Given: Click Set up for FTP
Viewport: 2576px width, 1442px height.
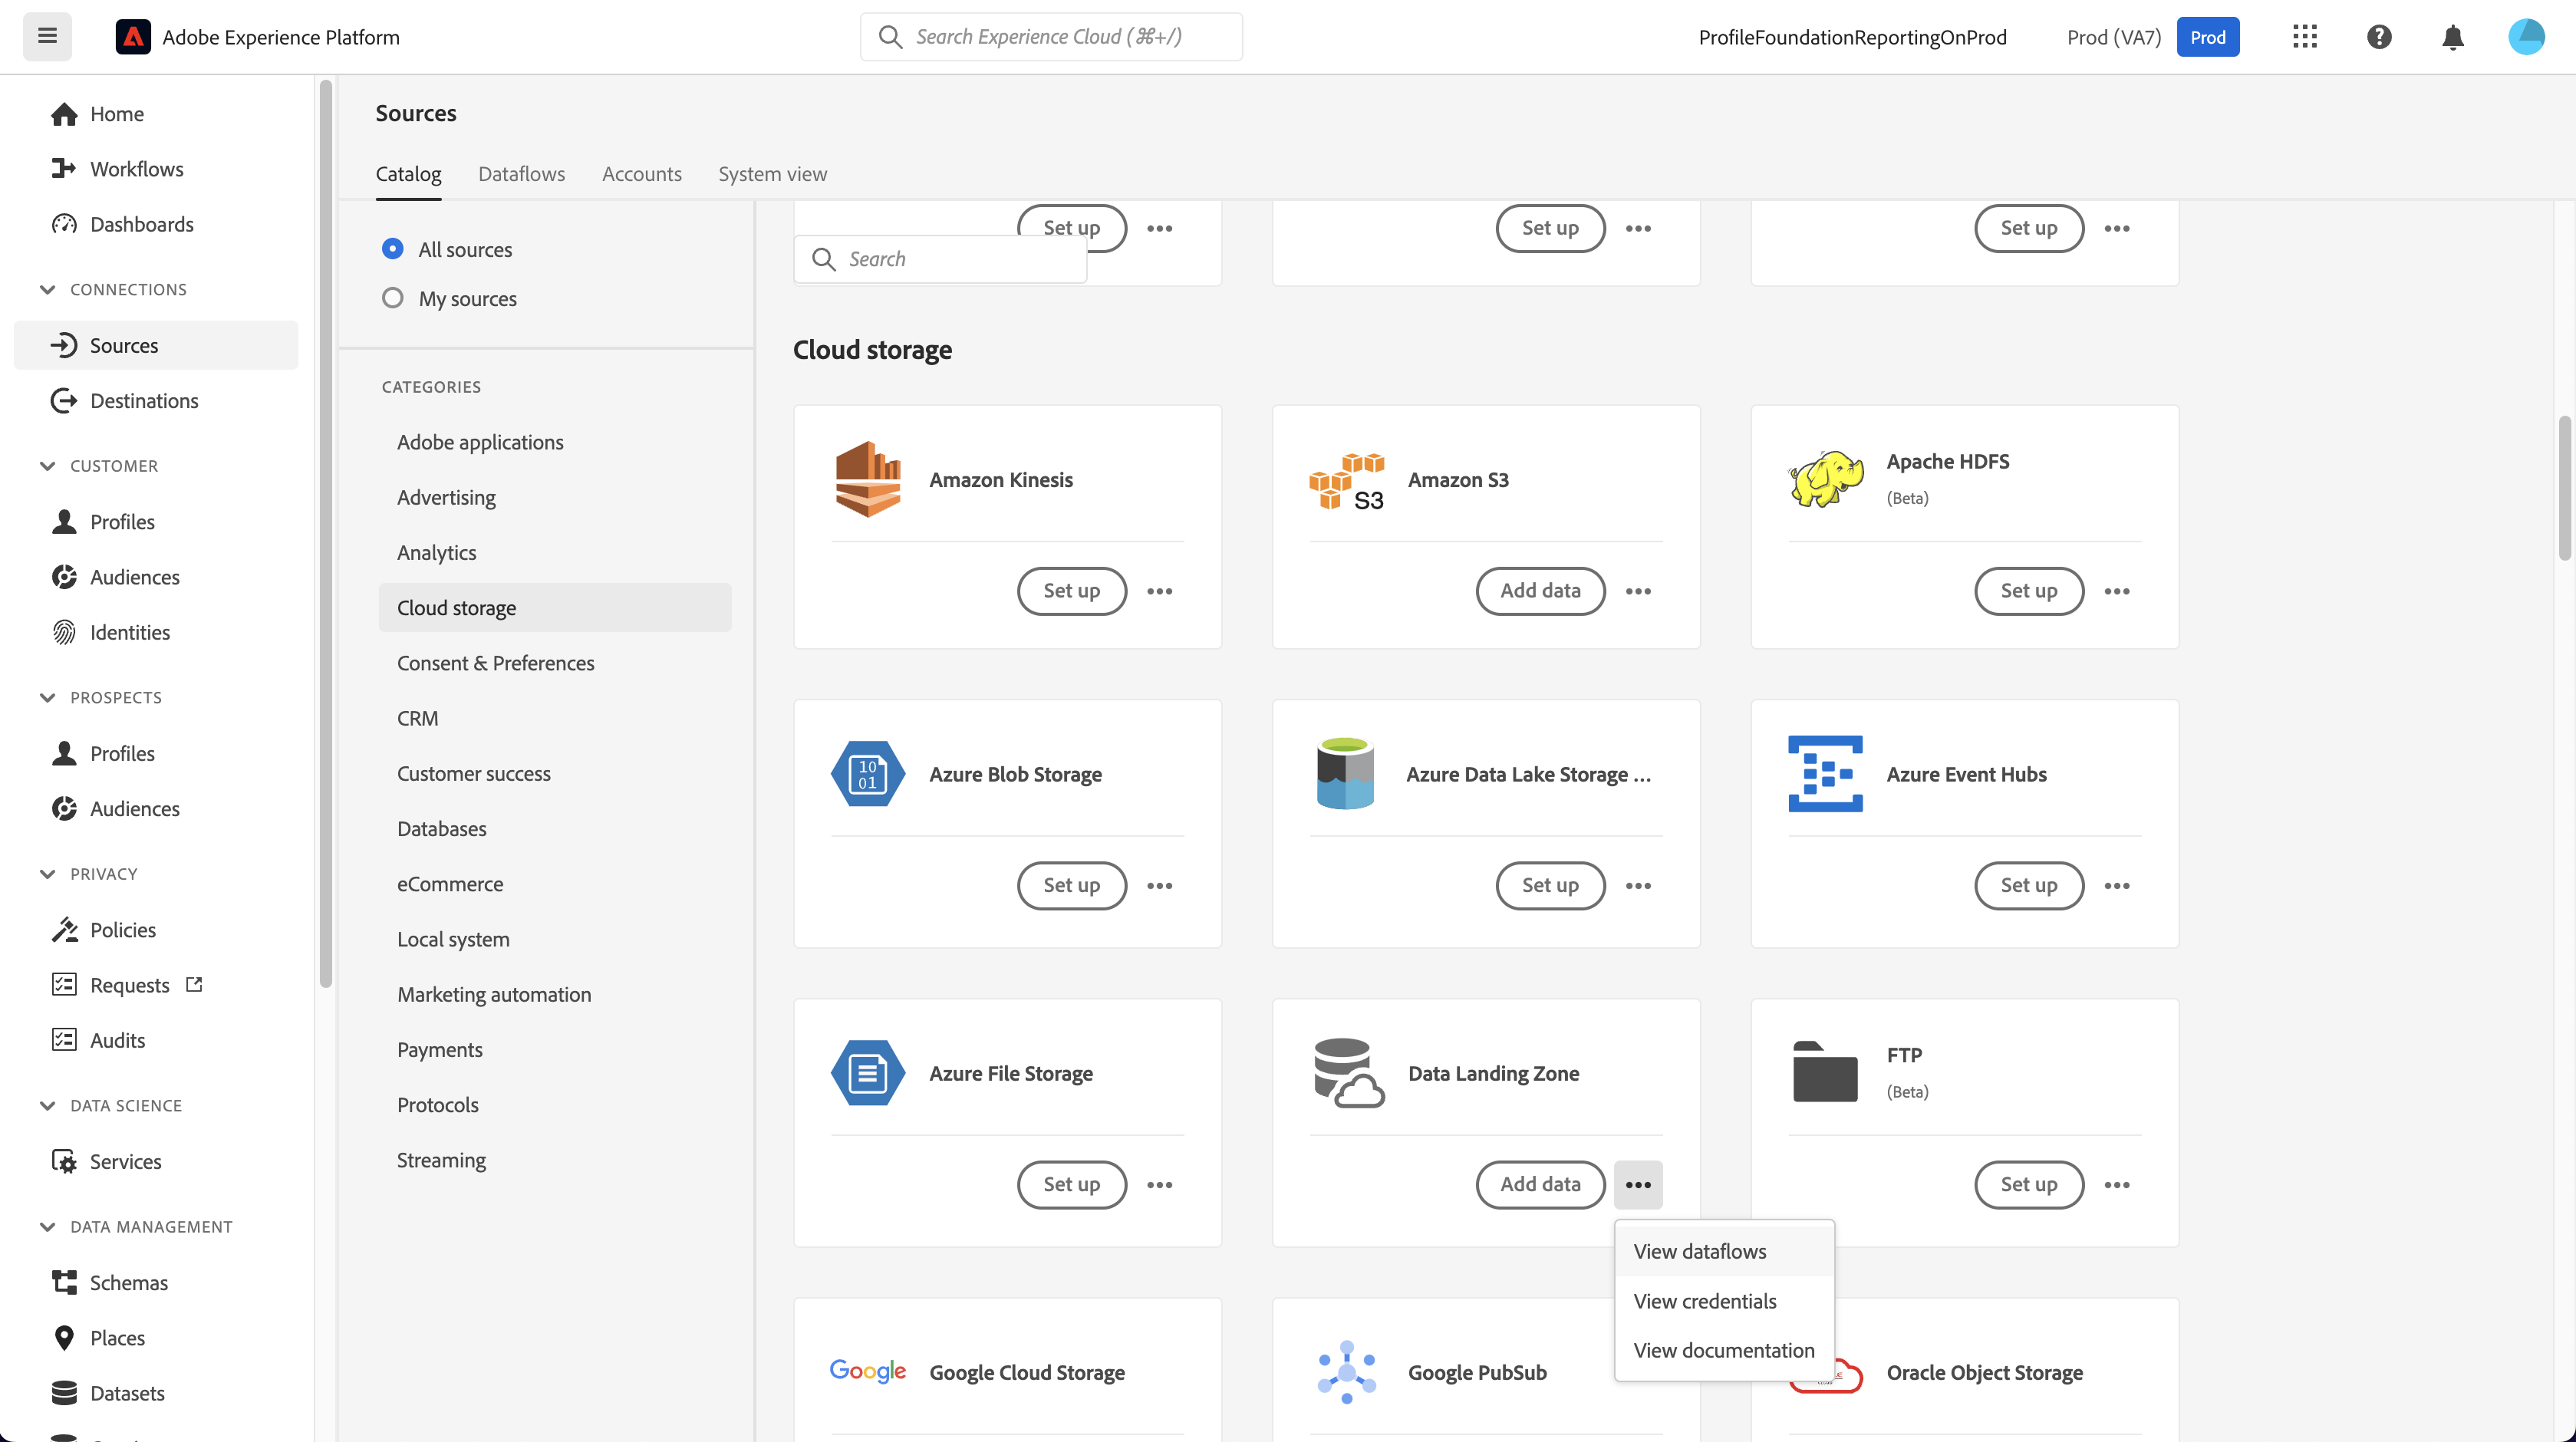Looking at the screenshot, I should (2029, 1185).
